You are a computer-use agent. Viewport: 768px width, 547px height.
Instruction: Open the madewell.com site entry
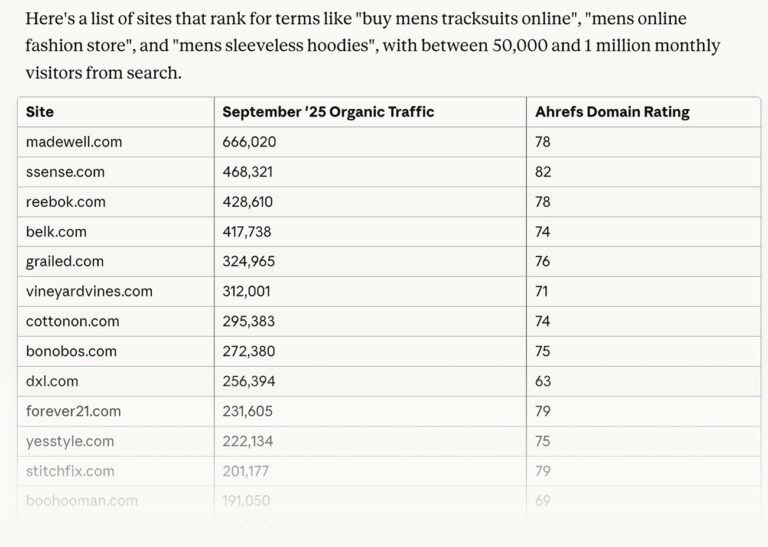click(x=74, y=142)
